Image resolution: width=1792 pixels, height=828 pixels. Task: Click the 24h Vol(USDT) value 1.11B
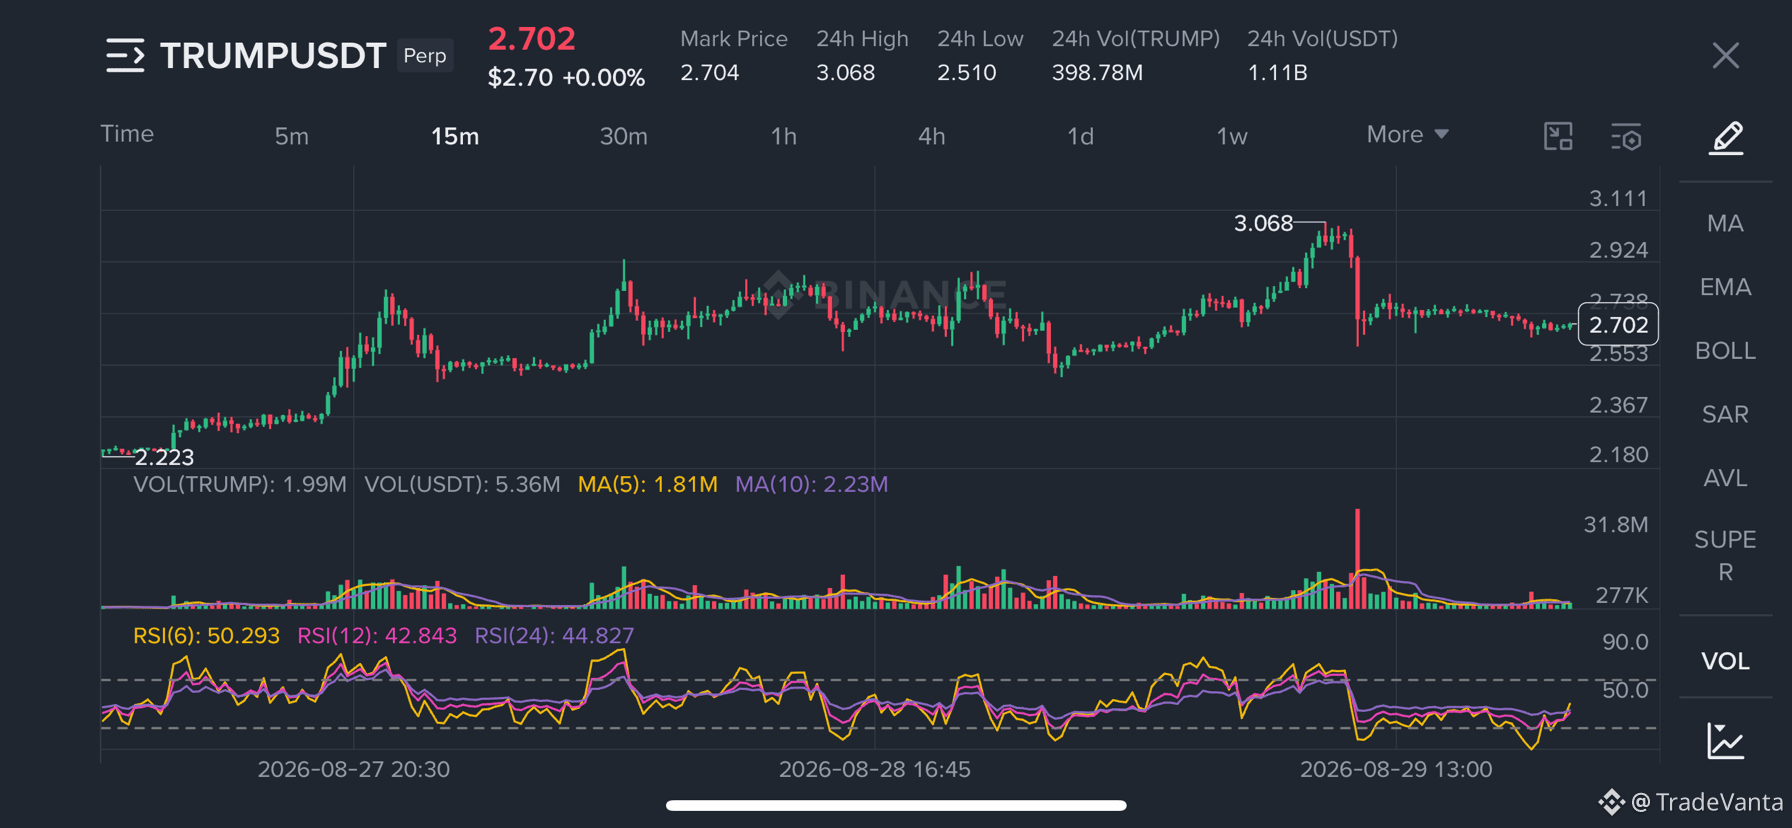(1278, 73)
